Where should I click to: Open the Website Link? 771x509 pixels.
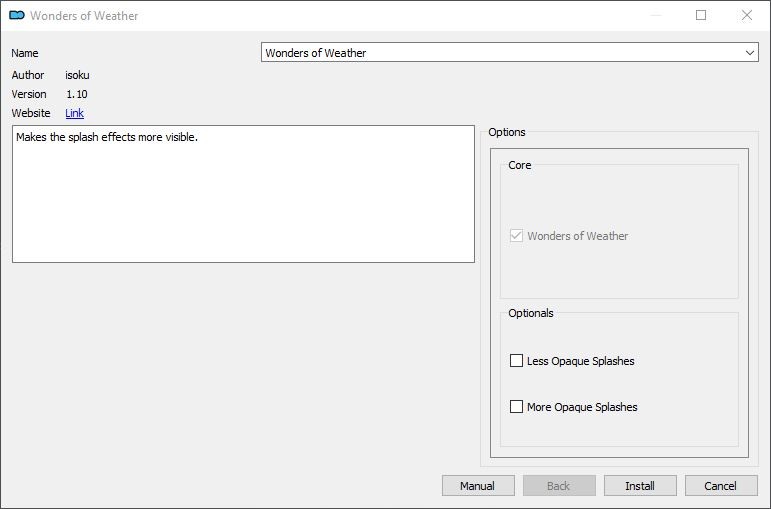(74, 113)
